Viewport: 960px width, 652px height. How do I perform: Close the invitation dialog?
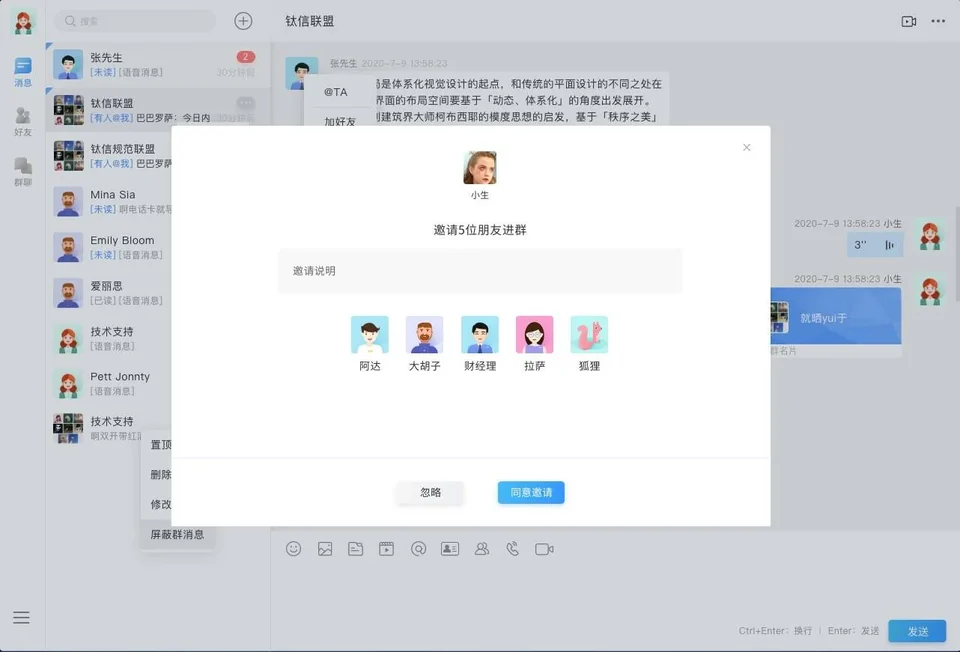pos(746,147)
